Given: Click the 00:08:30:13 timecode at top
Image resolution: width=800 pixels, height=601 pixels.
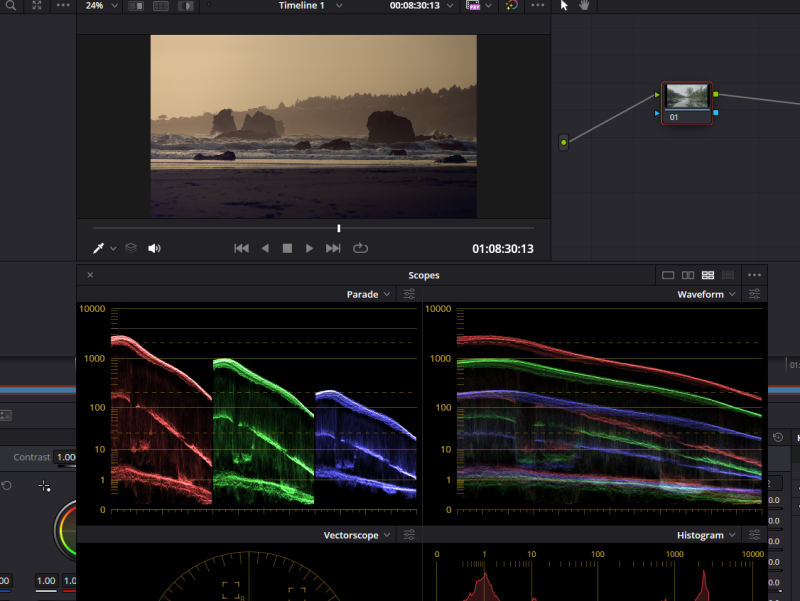Looking at the screenshot, I should pos(414,6).
